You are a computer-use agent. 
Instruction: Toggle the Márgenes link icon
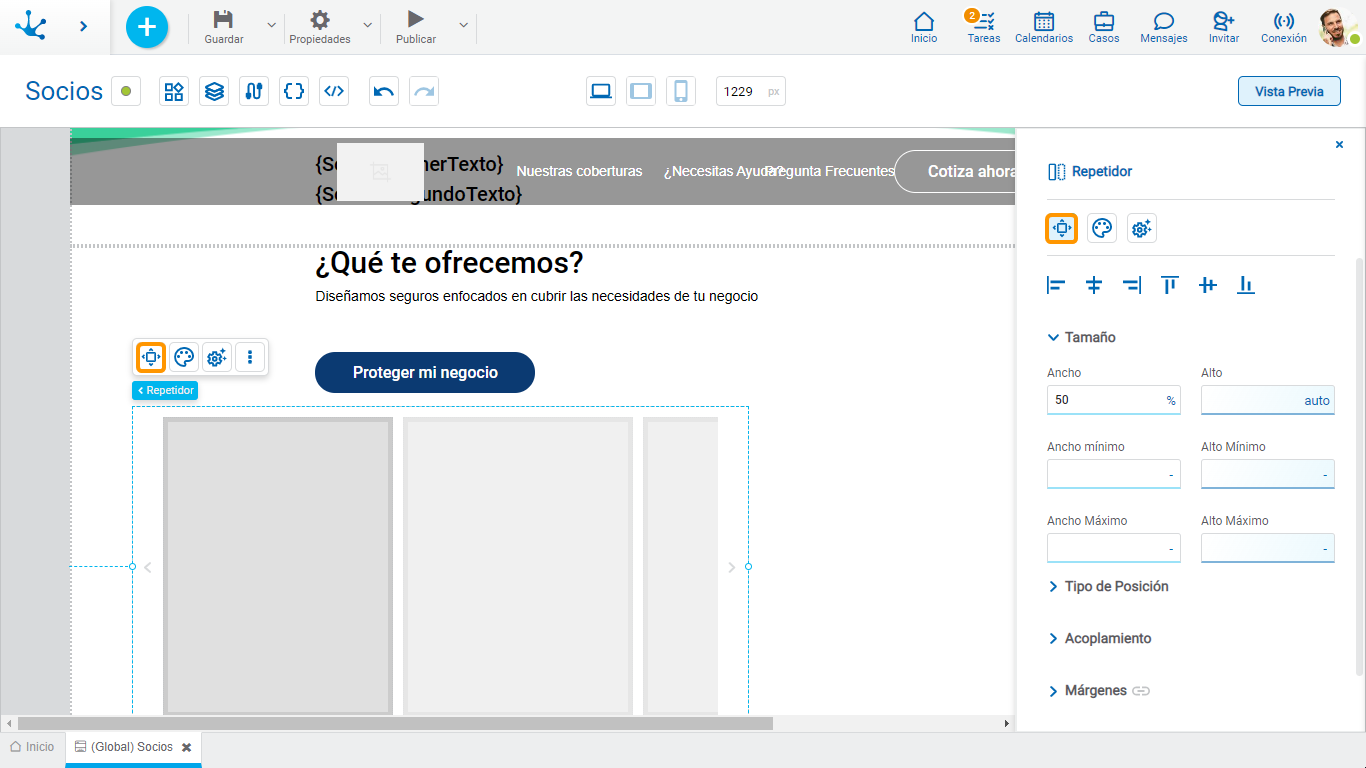(x=1141, y=691)
